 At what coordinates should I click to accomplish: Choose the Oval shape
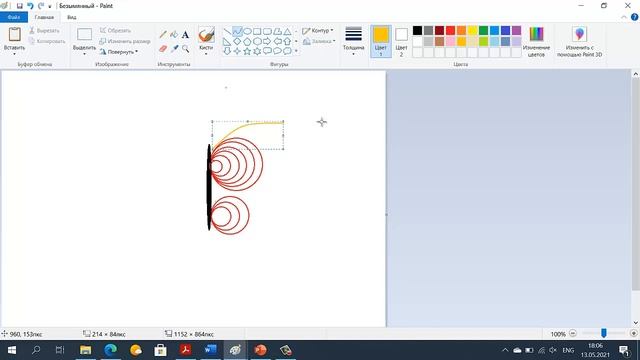tap(247, 31)
